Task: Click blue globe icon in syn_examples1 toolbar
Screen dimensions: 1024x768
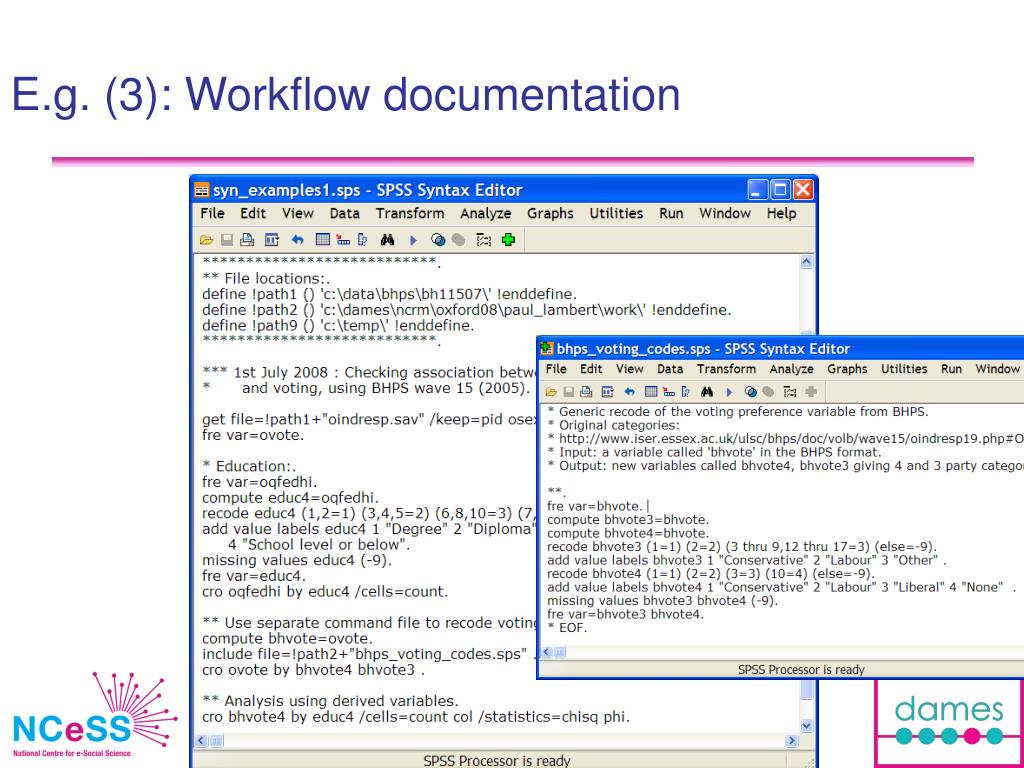Action: (438, 240)
